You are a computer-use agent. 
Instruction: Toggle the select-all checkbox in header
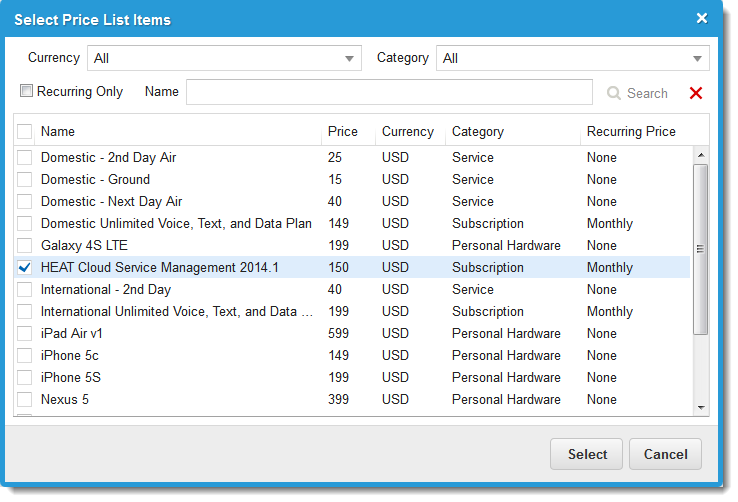tap(25, 132)
